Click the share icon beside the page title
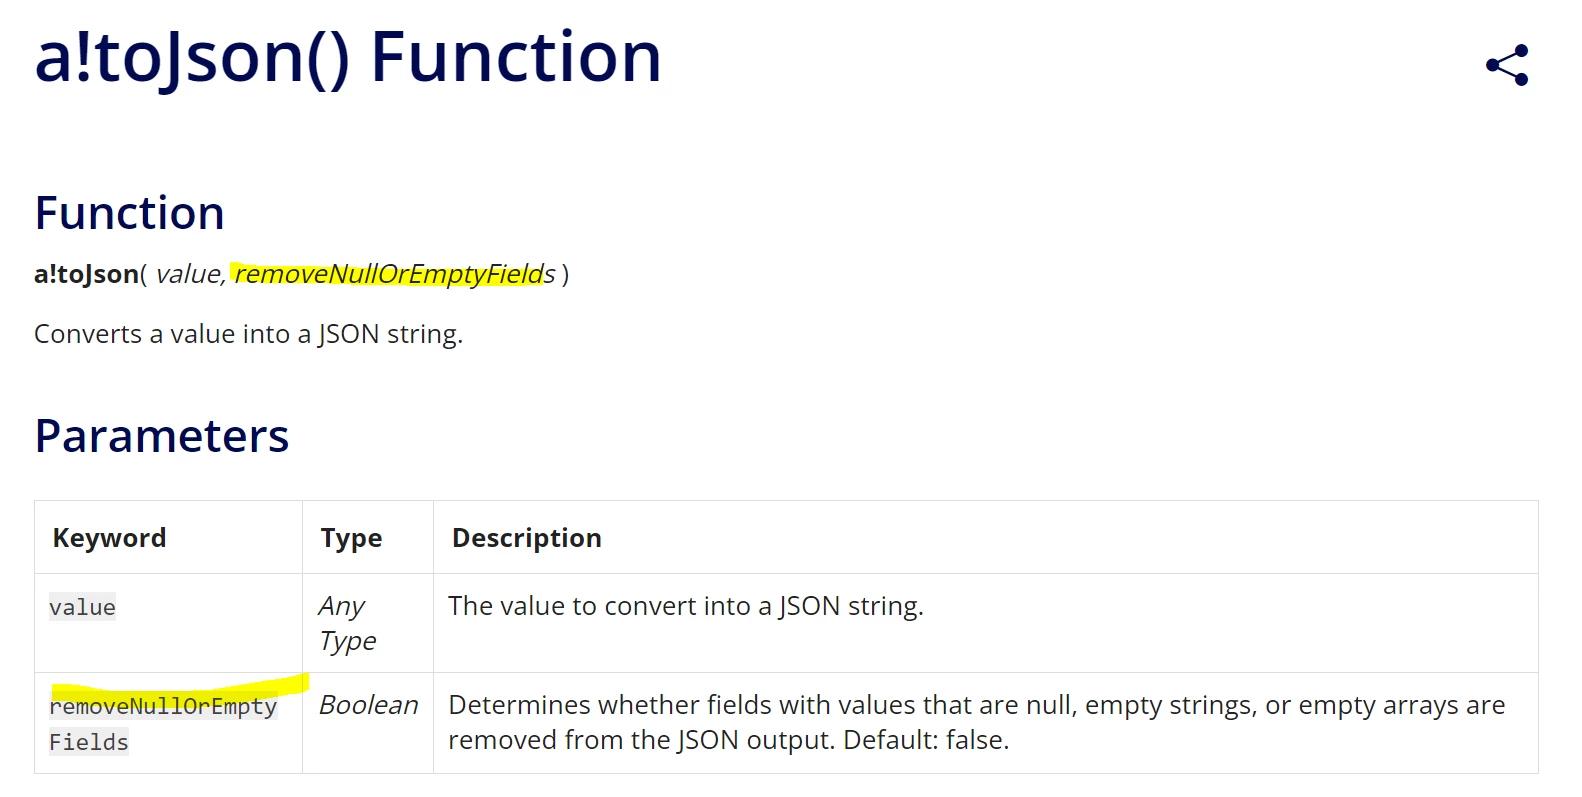Image resolution: width=1582 pixels, height=797 pixels. point(1507,65)
